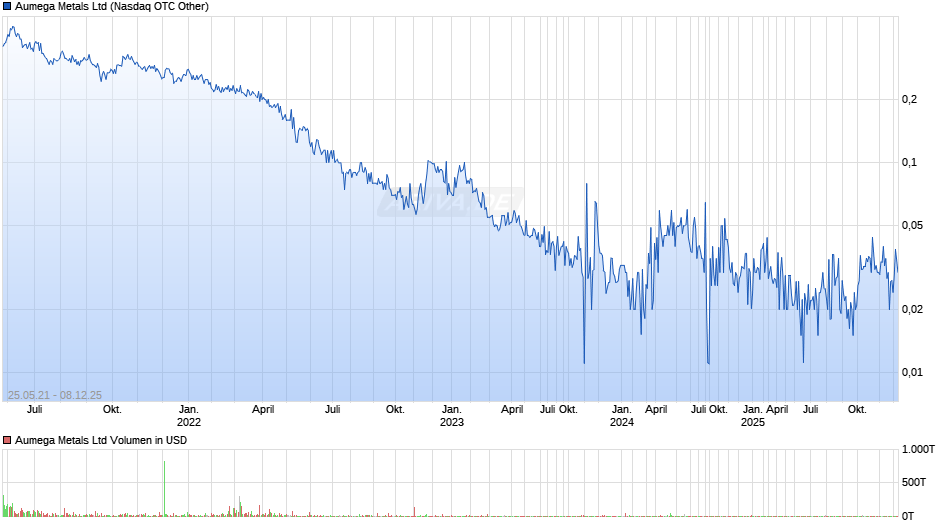940x526 pixels.
Task: Click the 'April' label after Jan. 2022
Action: (x=263, y=410)
